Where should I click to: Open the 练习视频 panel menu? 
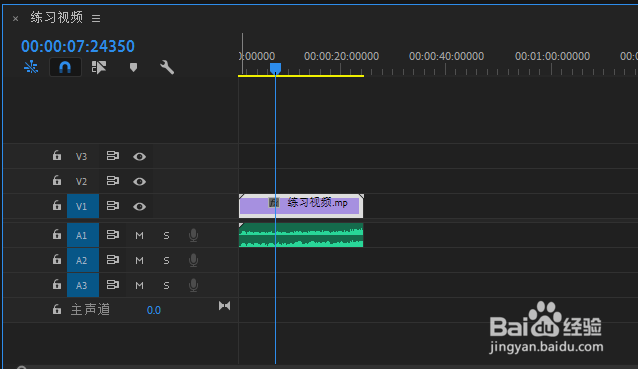(x=96, y=18)
